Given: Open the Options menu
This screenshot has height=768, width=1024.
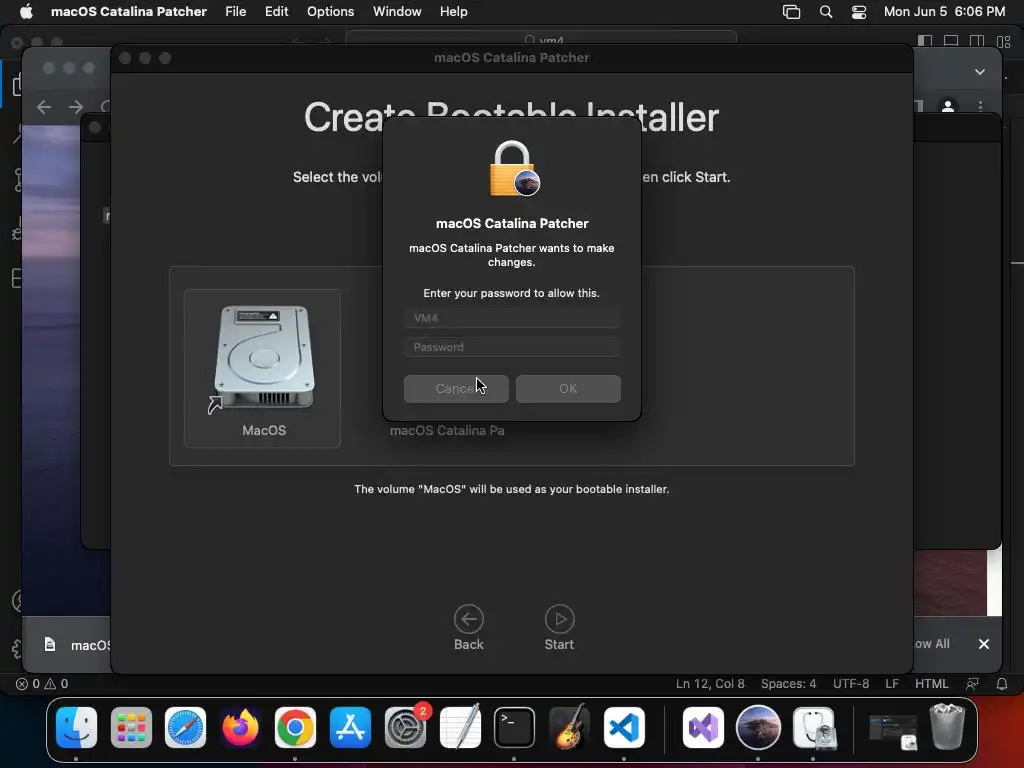Looking at the screenshot, I should (330, 12).
